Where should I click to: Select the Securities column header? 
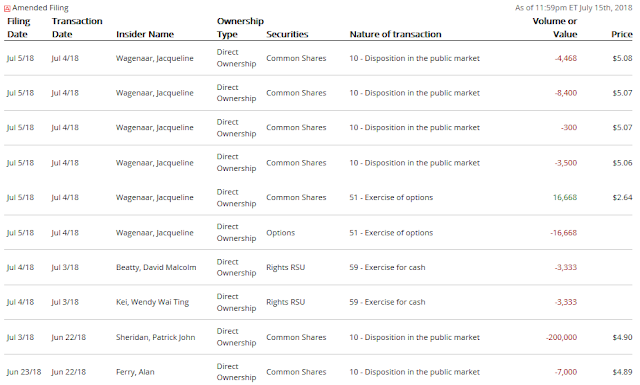click(x=287, y=34)
